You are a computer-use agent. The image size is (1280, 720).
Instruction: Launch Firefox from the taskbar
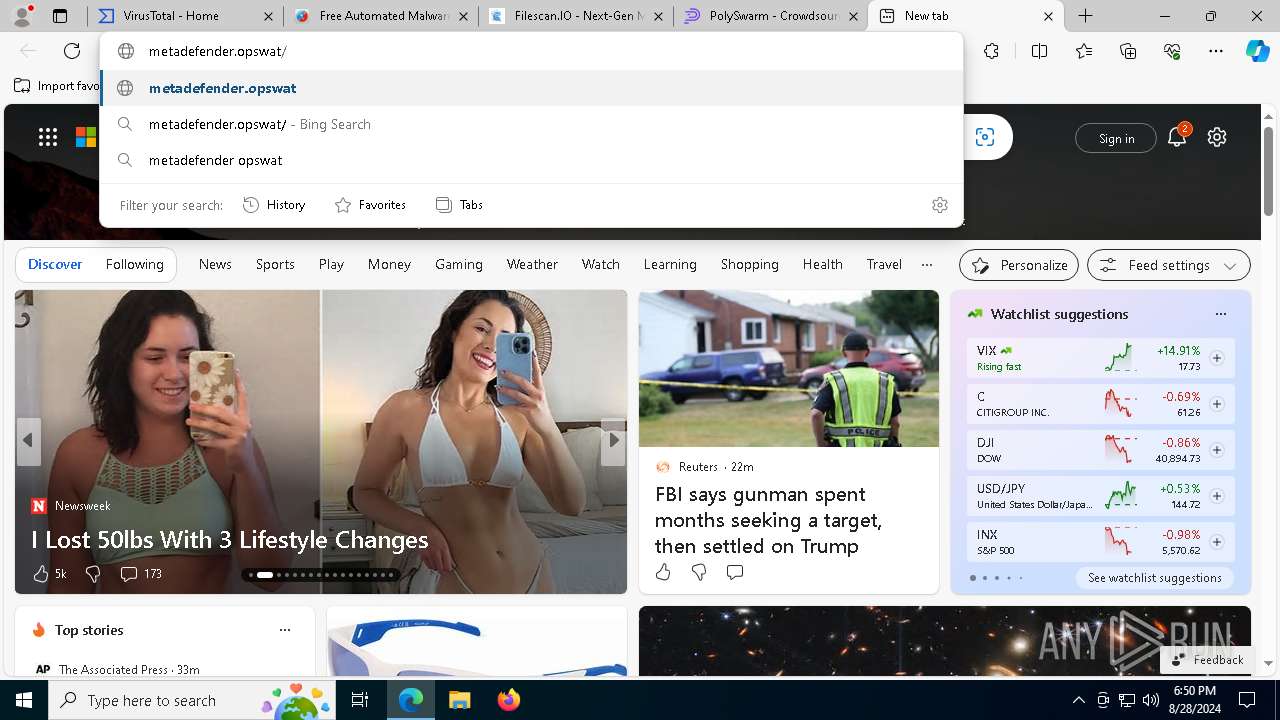point(508,700)
